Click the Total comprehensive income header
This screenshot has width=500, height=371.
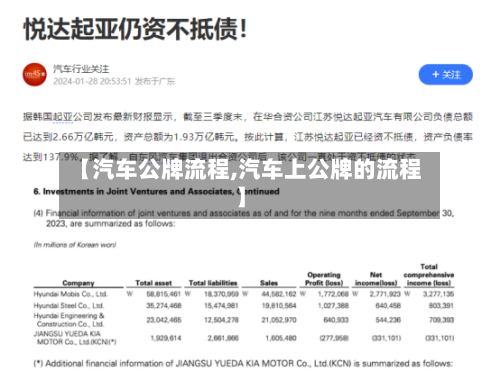tap(429, 275)
